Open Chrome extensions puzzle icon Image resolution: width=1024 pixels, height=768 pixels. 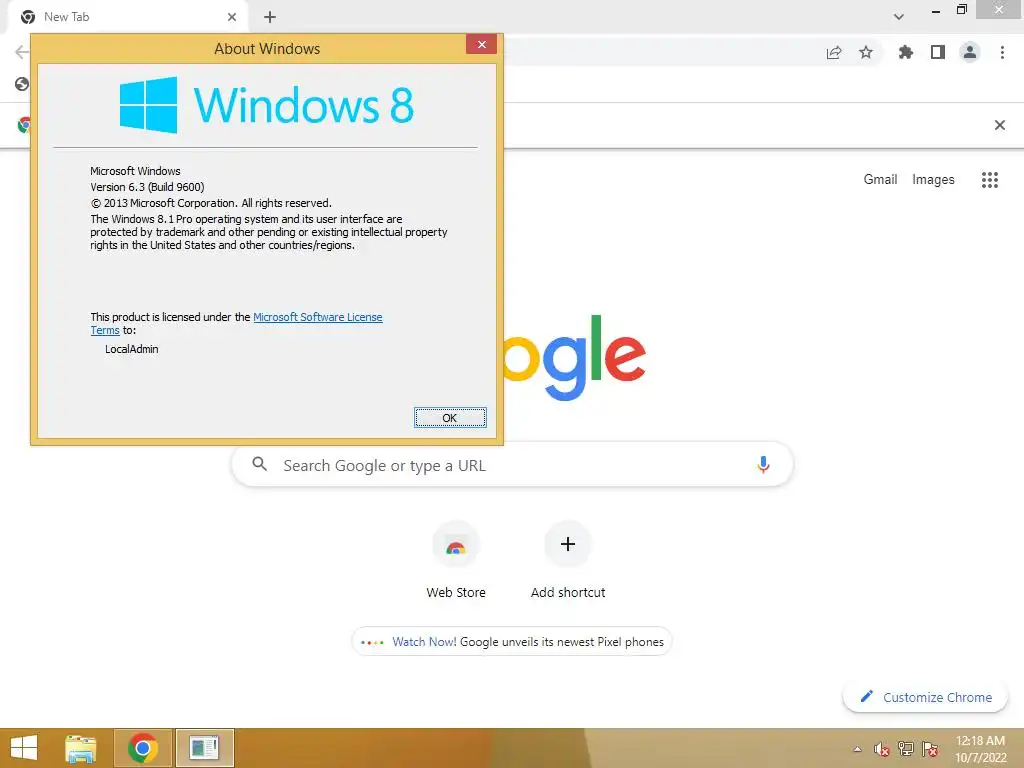click(905, 52)
